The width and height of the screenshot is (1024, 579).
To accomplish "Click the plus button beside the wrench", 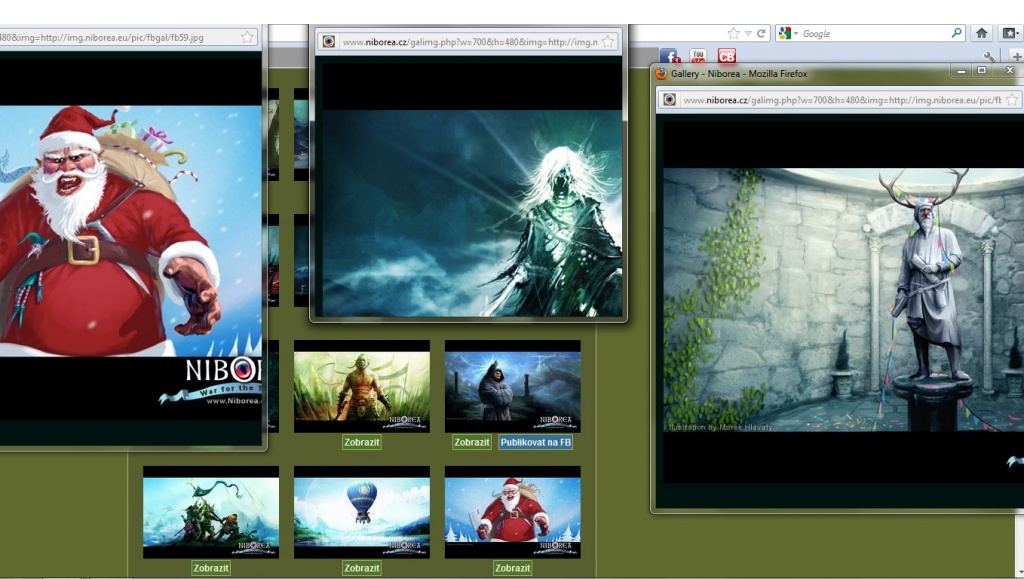I will pyautogui.click(x=1016, y=57).
